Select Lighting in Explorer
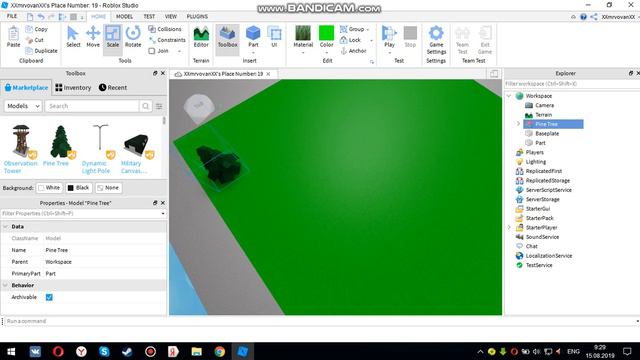 [x=536, y=162]
